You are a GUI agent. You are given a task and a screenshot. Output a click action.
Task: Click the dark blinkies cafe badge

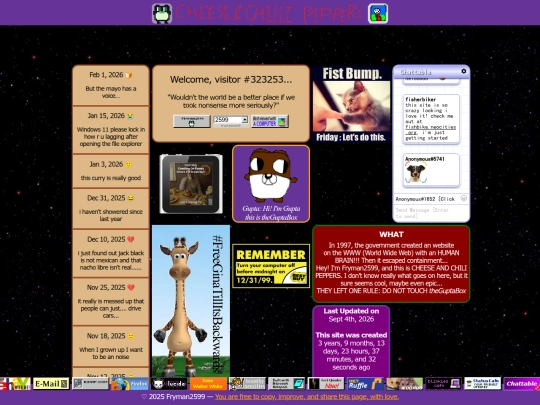(444, 384)
